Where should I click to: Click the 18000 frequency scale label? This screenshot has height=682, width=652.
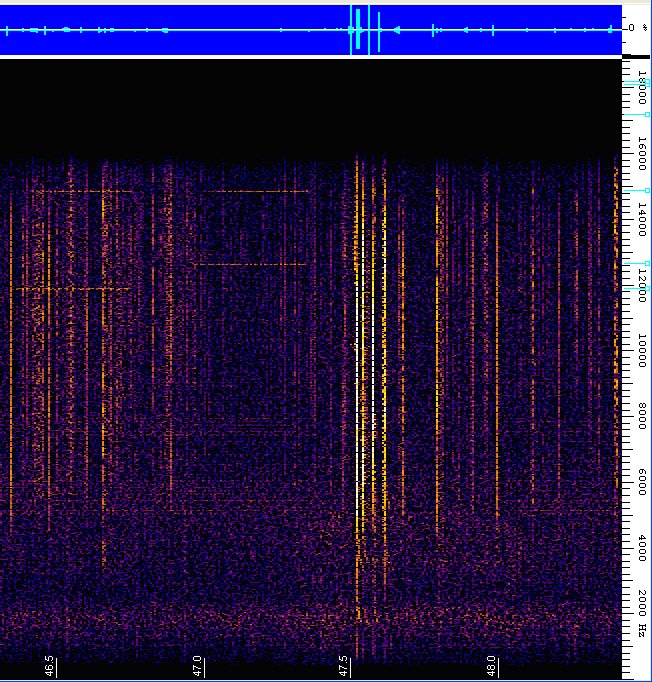(642, 88)
